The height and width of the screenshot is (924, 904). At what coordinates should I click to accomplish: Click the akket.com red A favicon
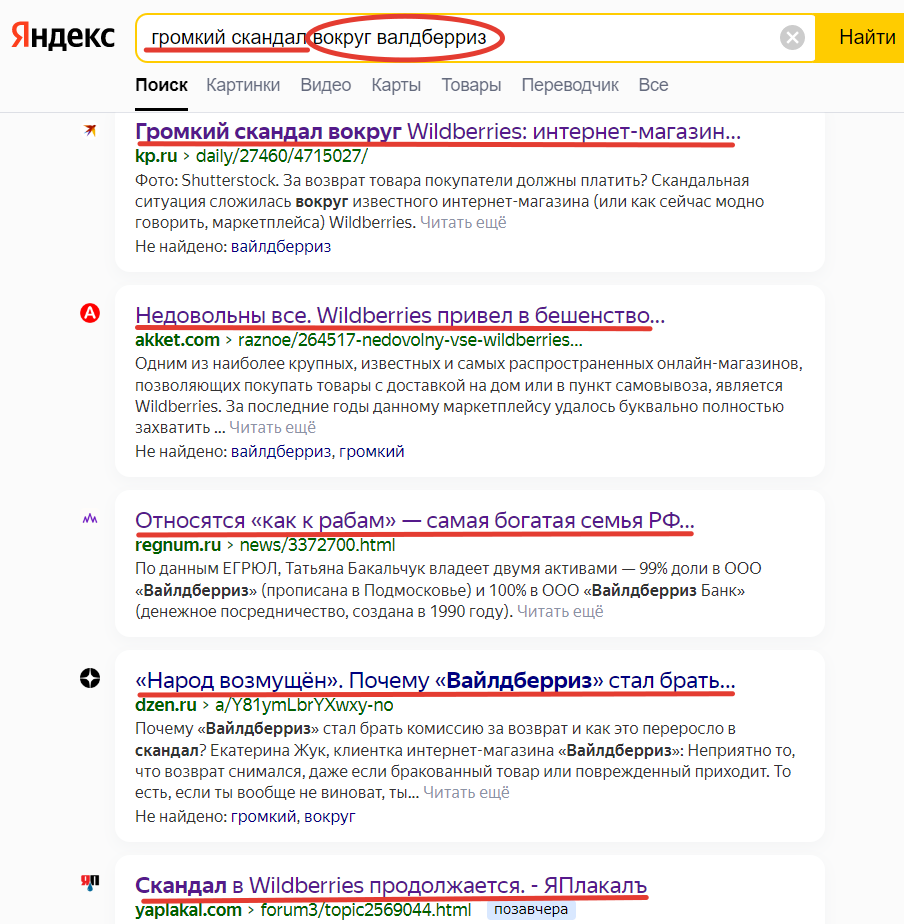pyautogui.click(x=90, y=313)
